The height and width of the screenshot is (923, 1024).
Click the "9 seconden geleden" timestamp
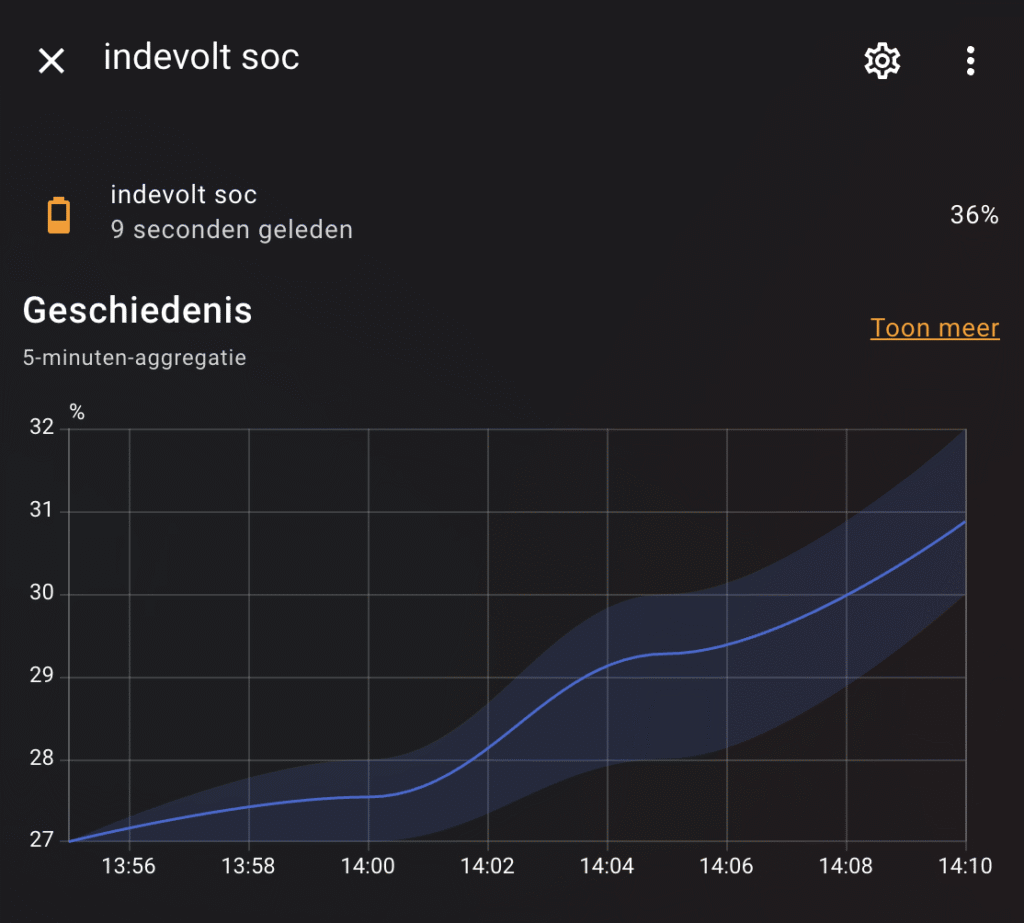click(x=231, y=230)
